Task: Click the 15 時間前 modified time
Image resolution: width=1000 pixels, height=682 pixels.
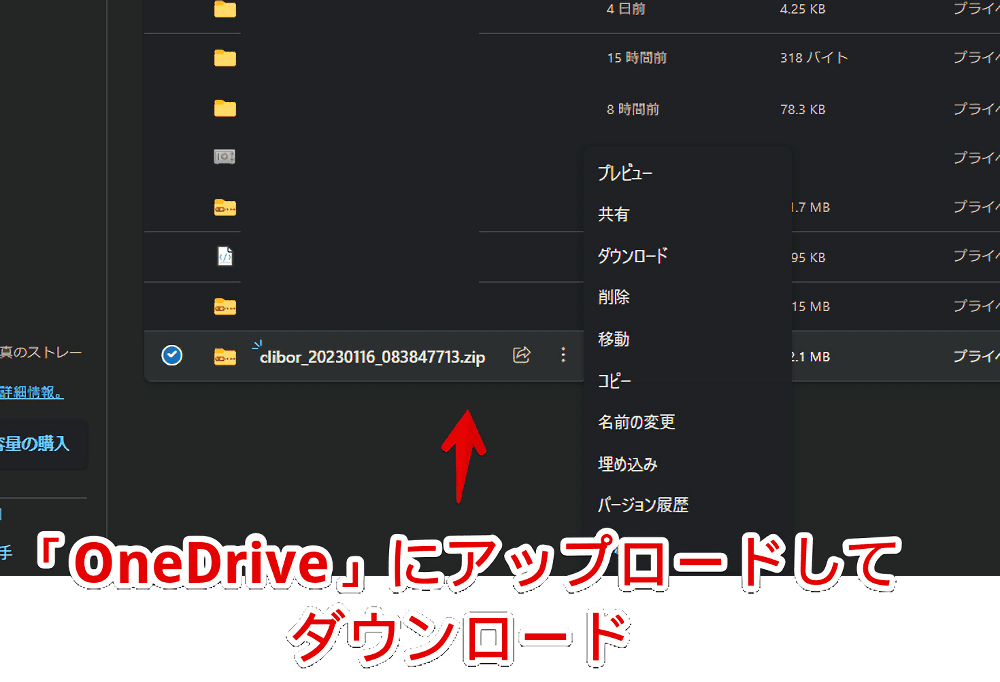Action: [636, 58]
